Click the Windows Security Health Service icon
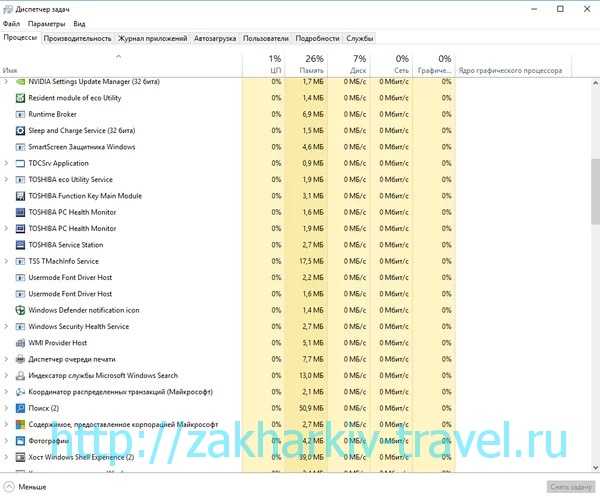The height and width of the screenshot is (501, 600). pyautogui.click(x=20, y=327)
